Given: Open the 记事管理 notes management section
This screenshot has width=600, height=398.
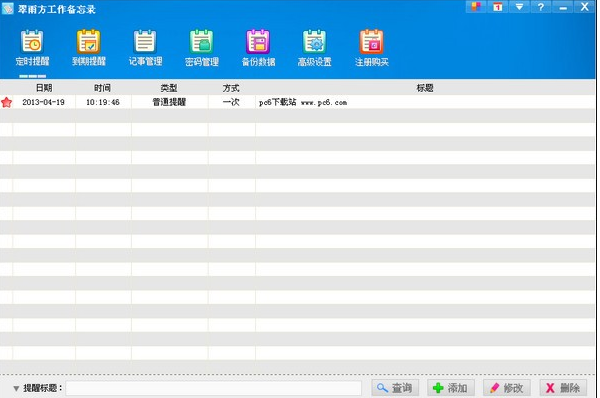Looking at the screenshot, I should coord(145,47).
